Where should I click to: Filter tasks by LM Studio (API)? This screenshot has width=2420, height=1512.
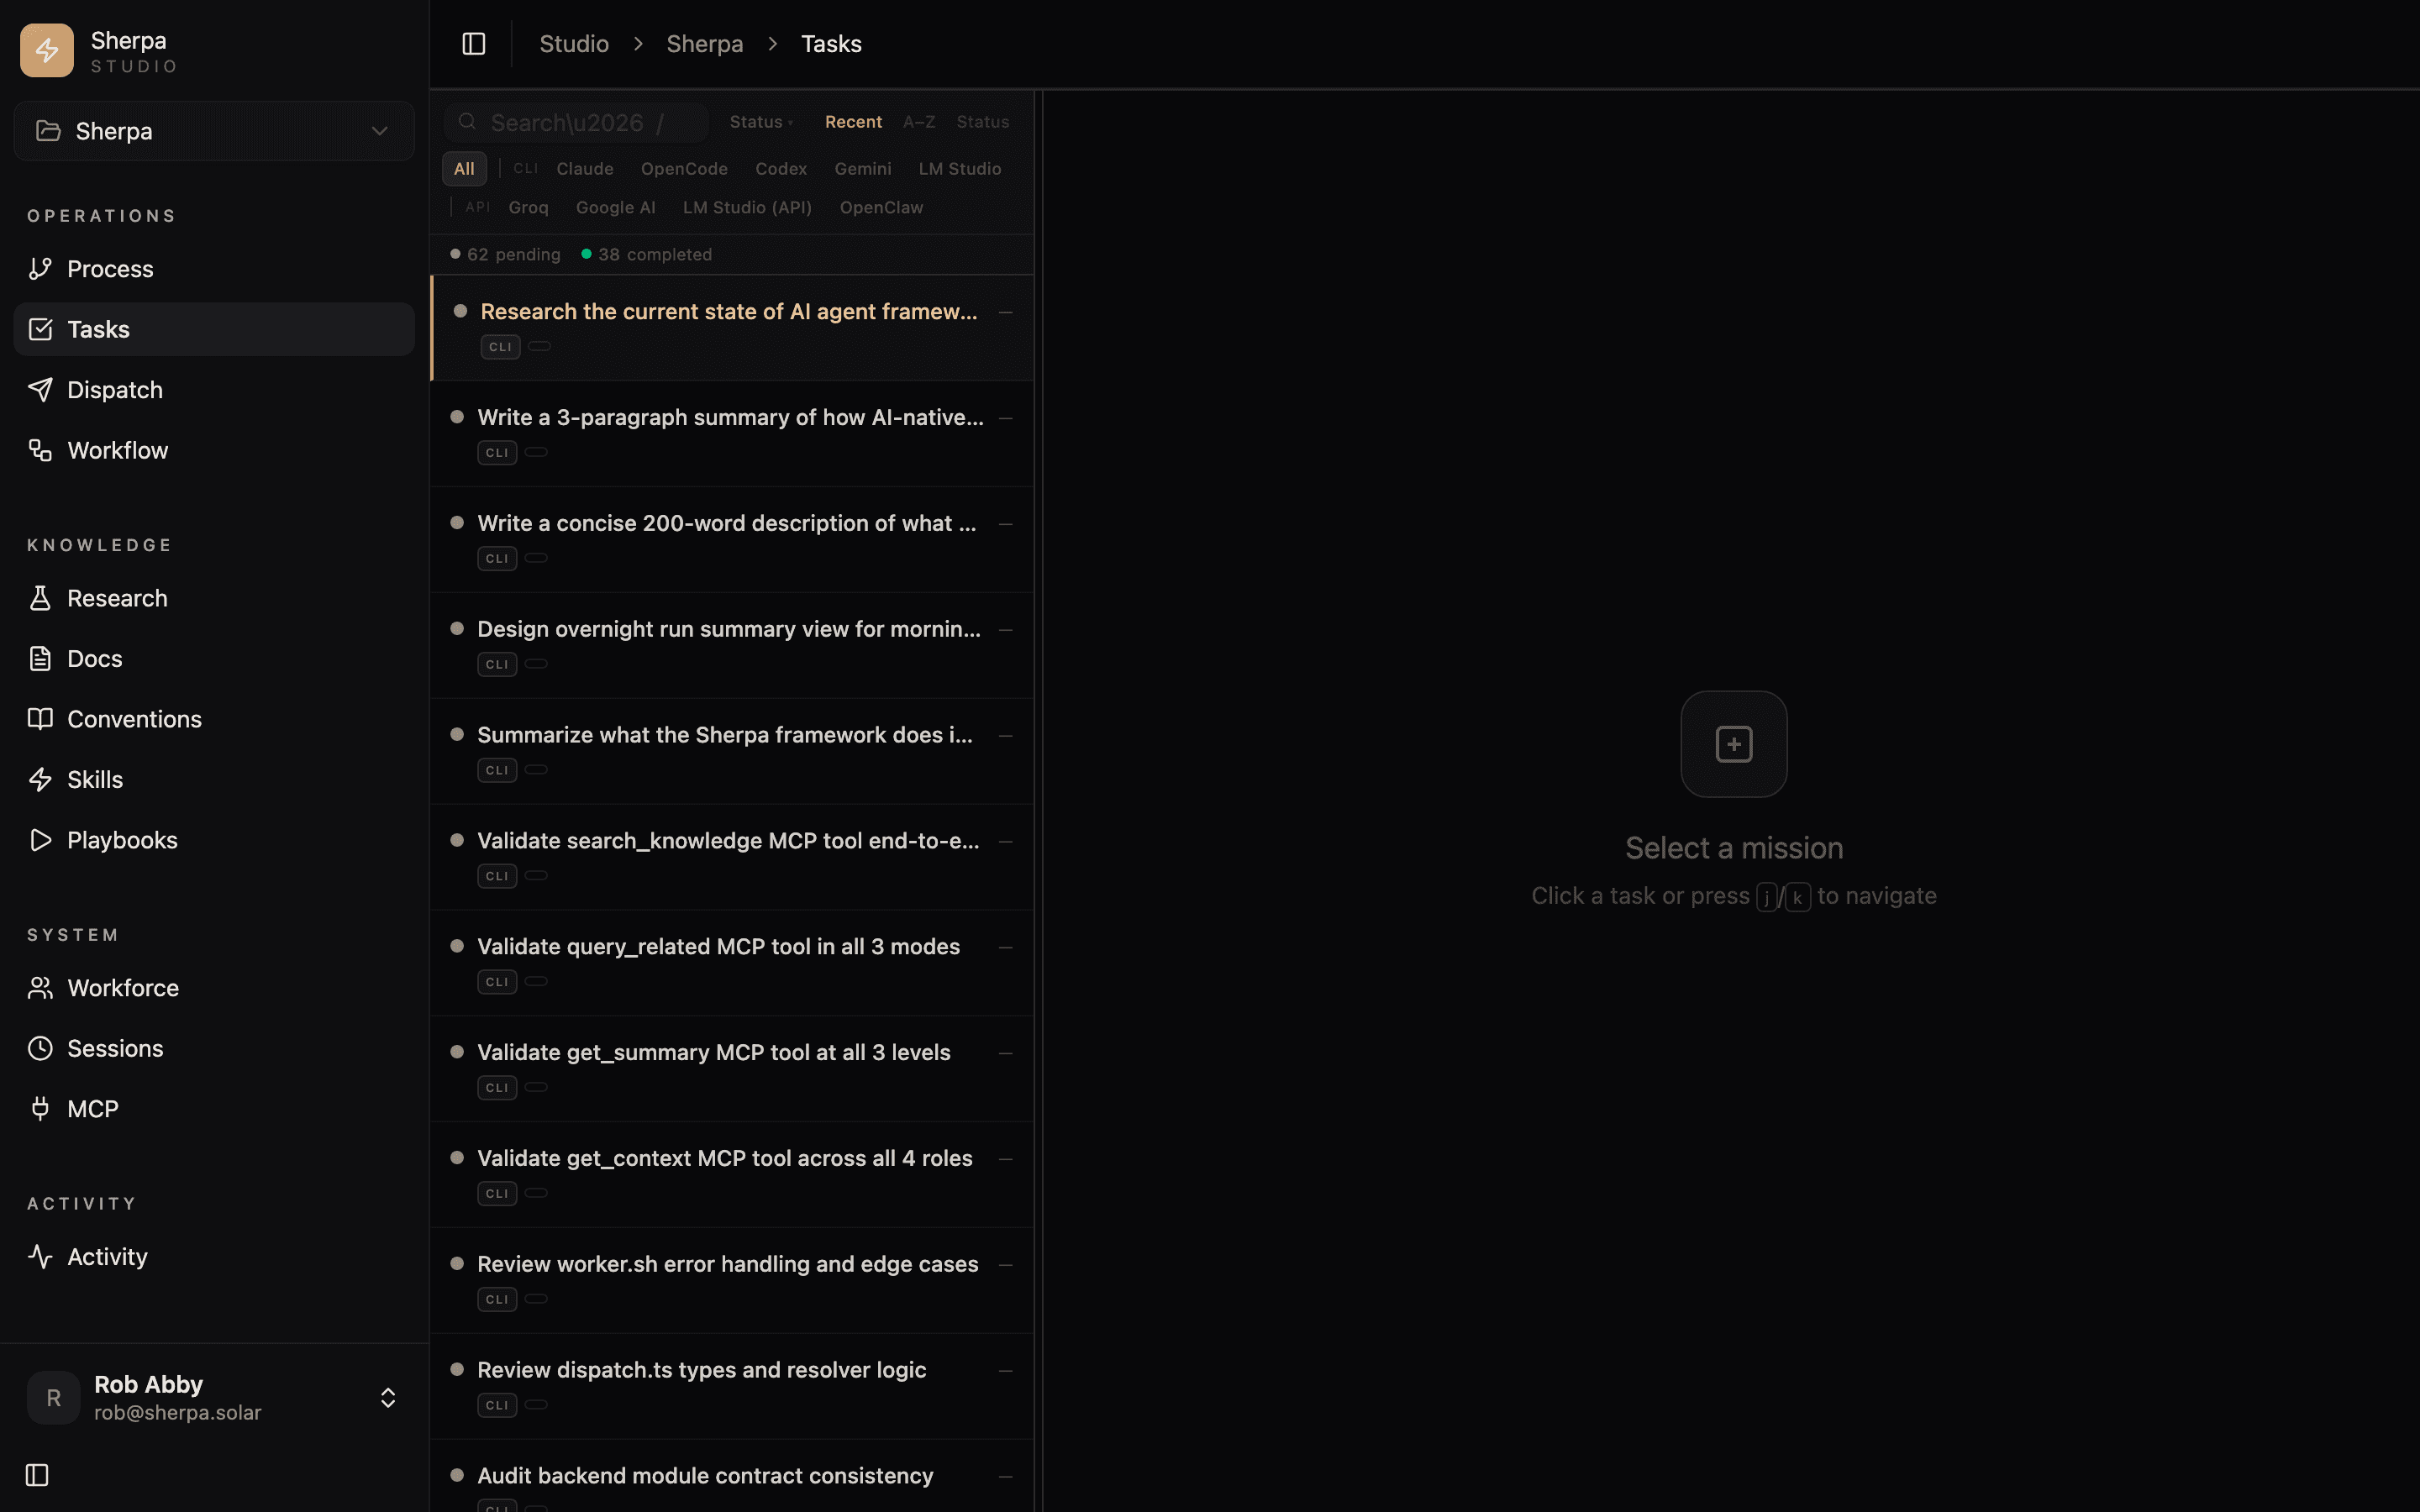coord(747,208)
